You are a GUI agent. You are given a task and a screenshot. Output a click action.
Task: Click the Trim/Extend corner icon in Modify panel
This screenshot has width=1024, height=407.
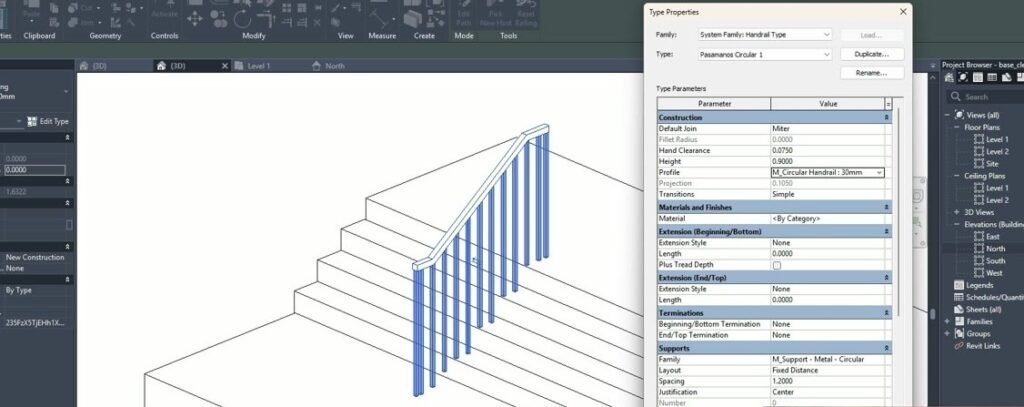(x=266, y=18)
